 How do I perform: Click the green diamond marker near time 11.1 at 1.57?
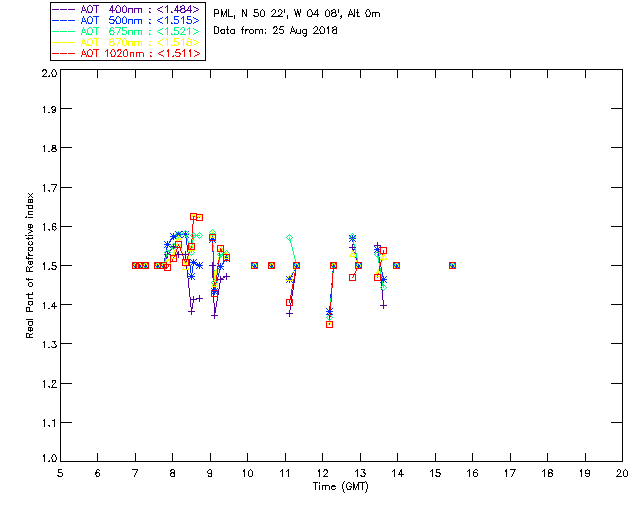pyautogui.click(x=289, y=237)
